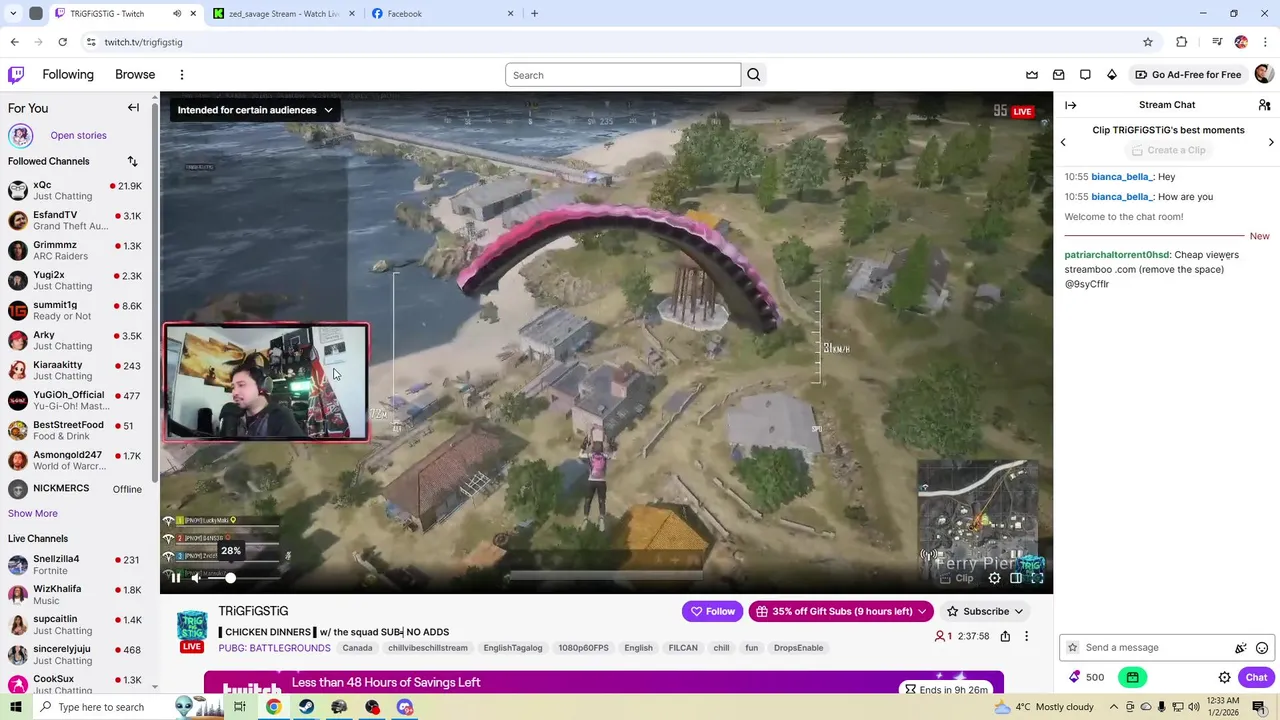This screenshot has height=720, width=1280.
Task: Collapse the For You sidebar
Action: tap(133, 108)
